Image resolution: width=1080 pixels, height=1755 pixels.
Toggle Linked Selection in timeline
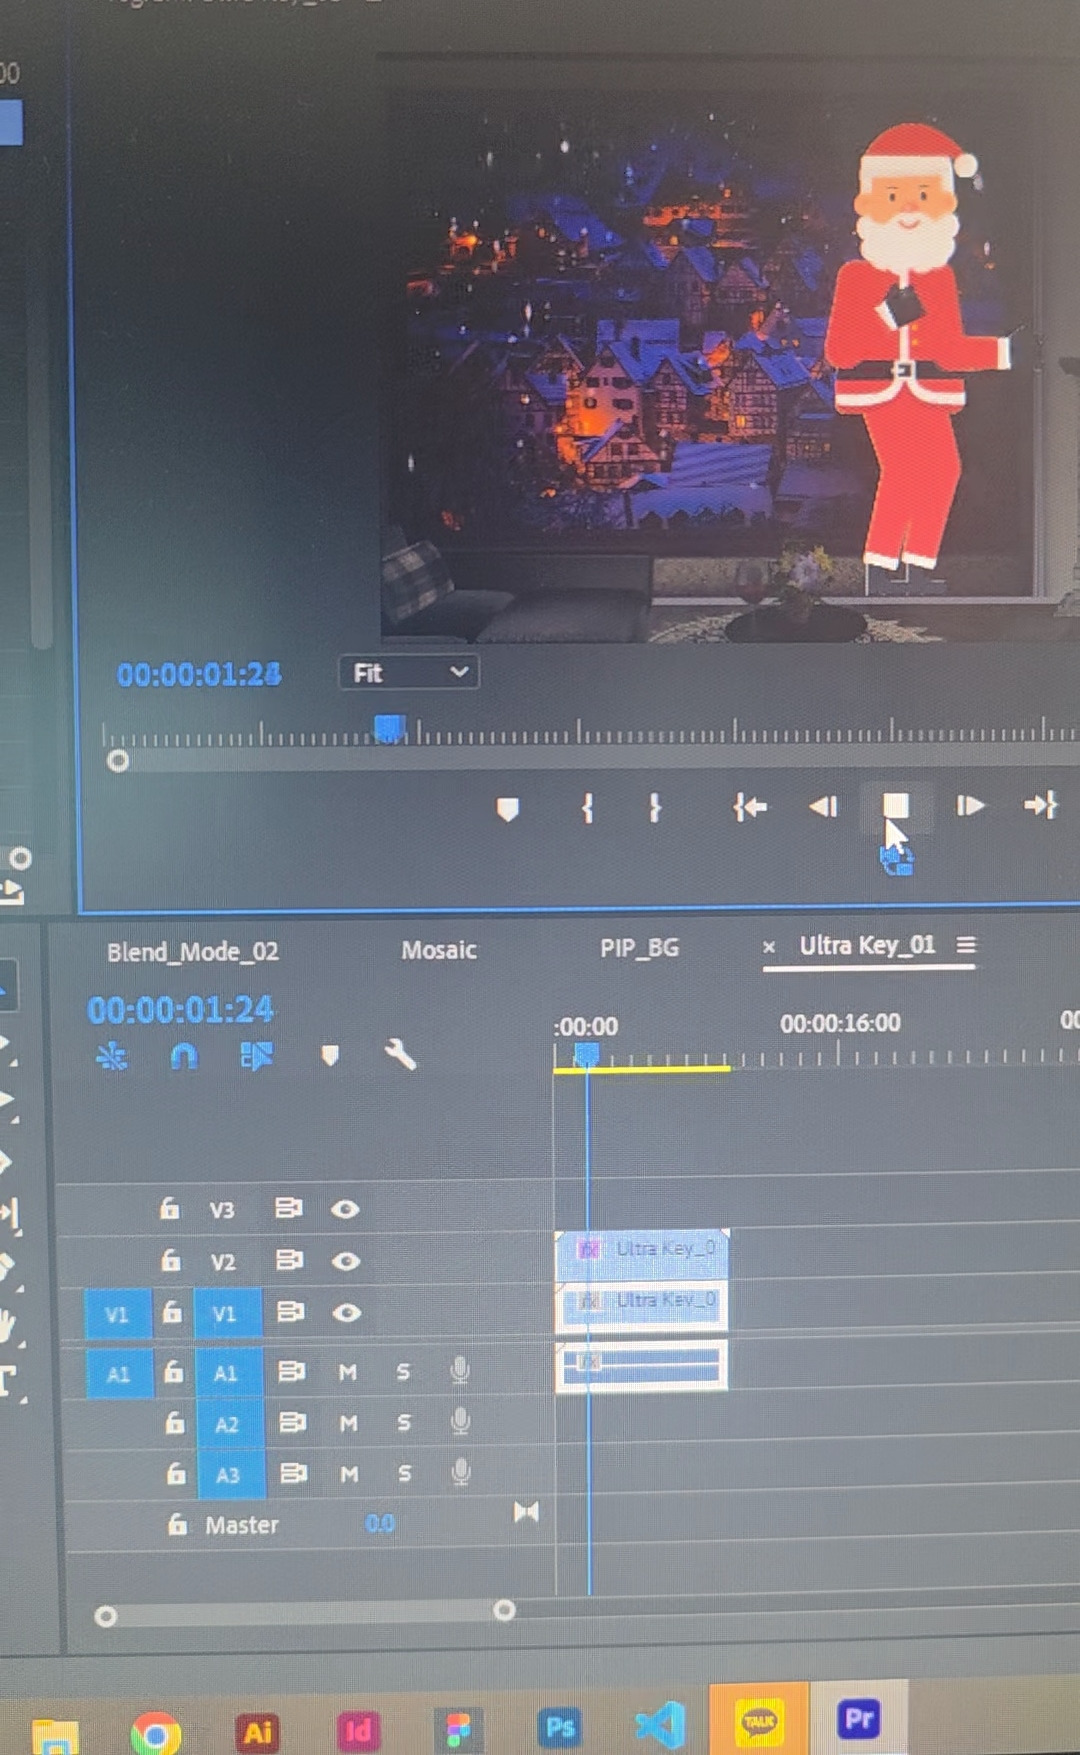[x=257, y=1056]
